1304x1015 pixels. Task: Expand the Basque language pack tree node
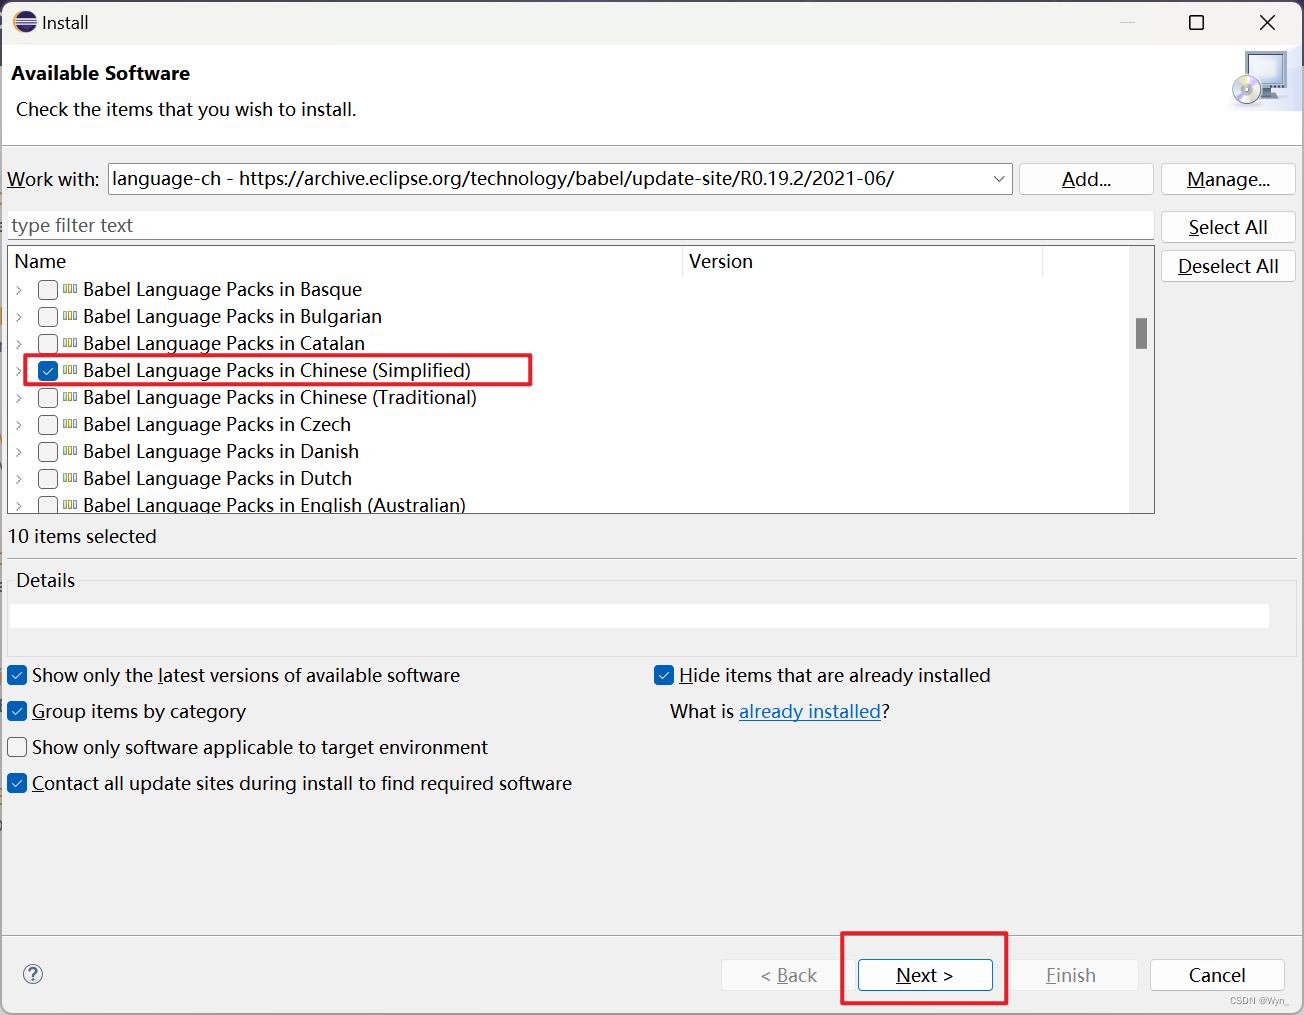(x=19, y=290)
